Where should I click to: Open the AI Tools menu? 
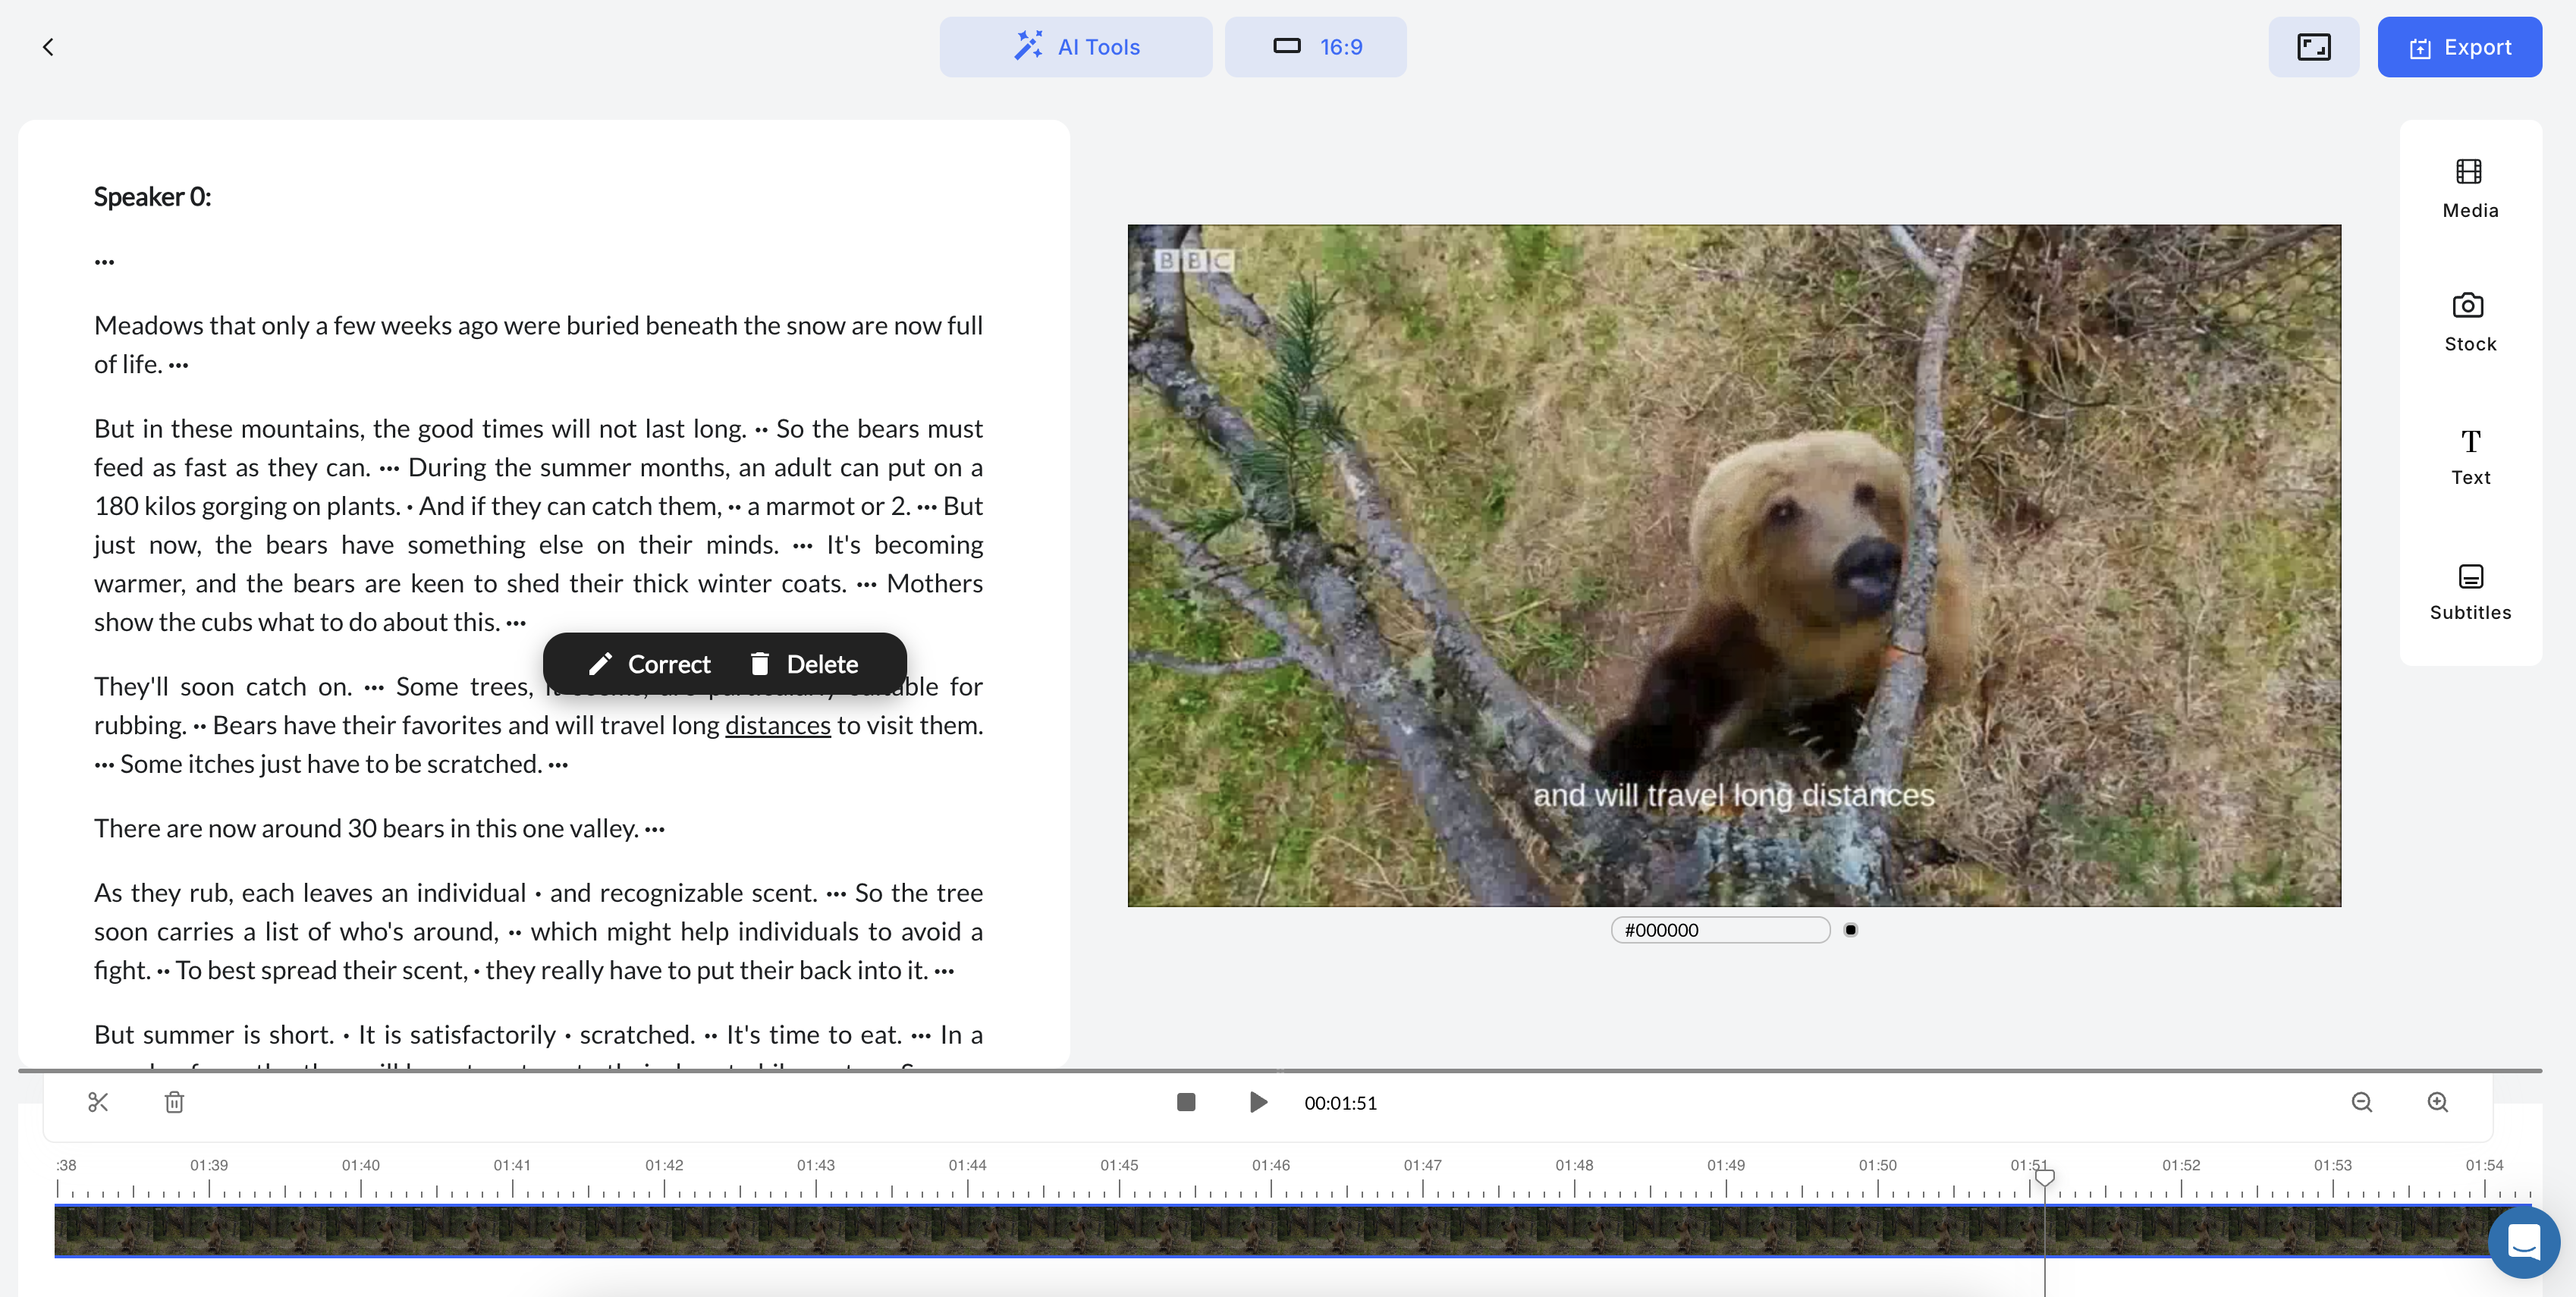point(1075,47)
